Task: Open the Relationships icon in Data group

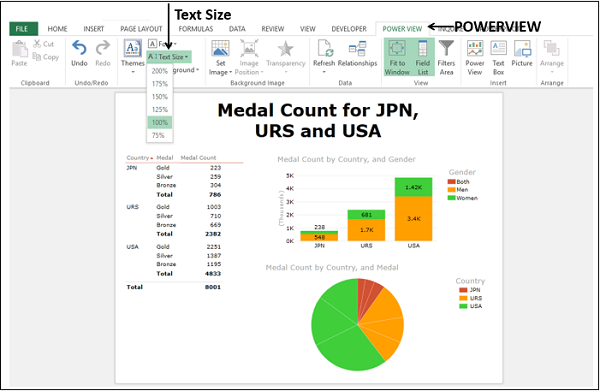Action: 357,48
